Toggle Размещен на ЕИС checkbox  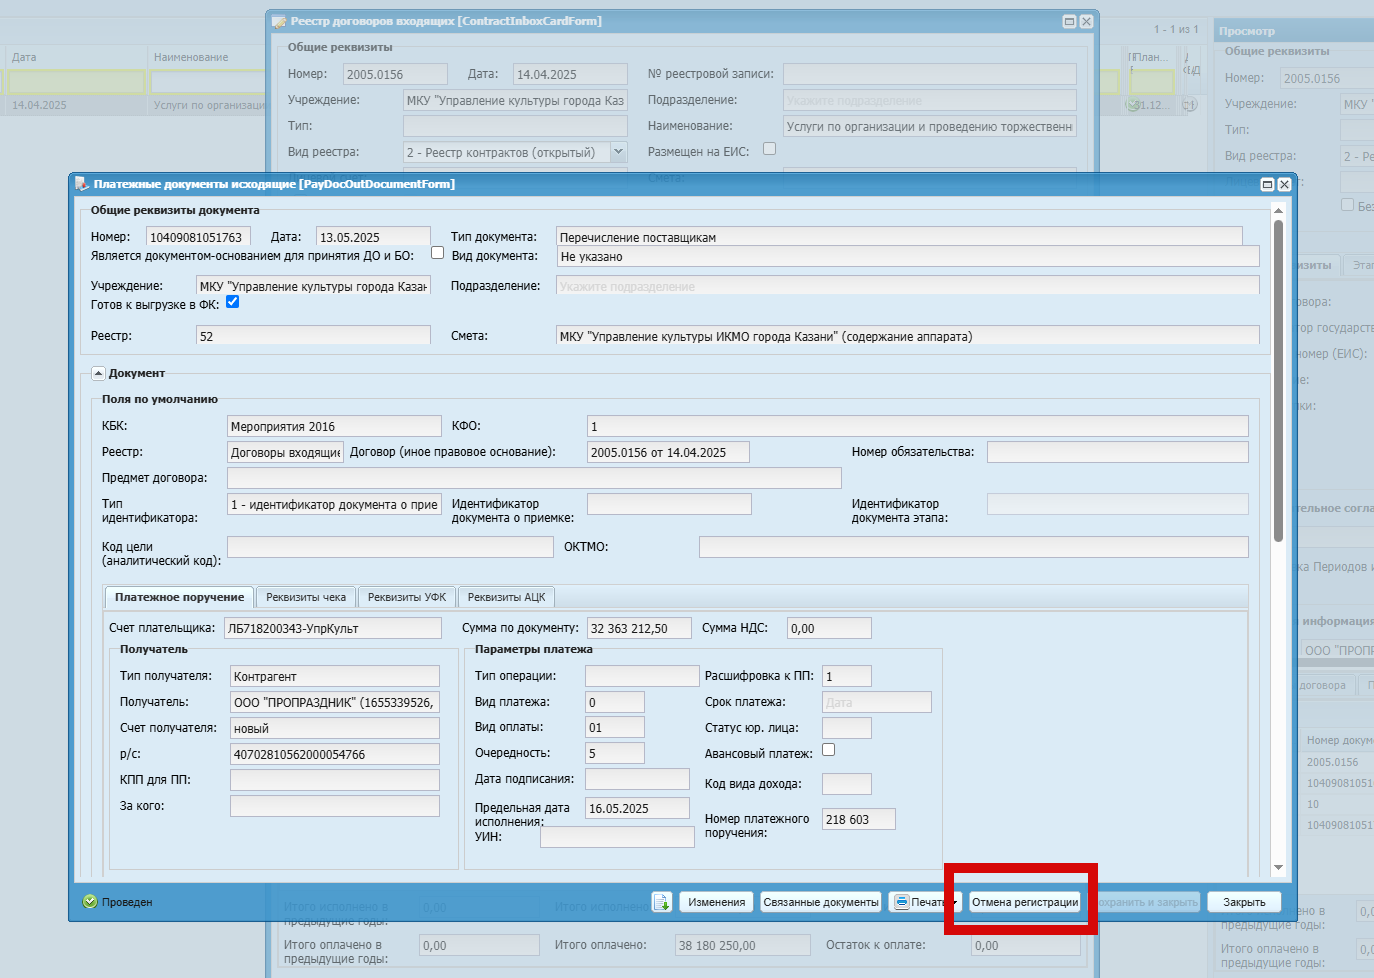[x=769, y=149]
